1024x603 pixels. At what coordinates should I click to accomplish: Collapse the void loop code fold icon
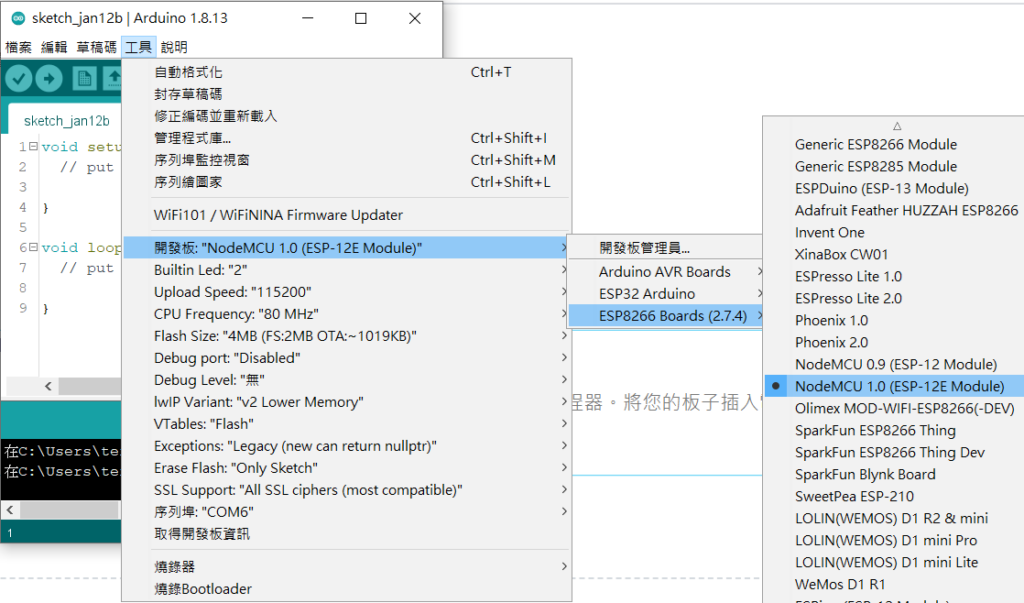(x=34, y=247)
